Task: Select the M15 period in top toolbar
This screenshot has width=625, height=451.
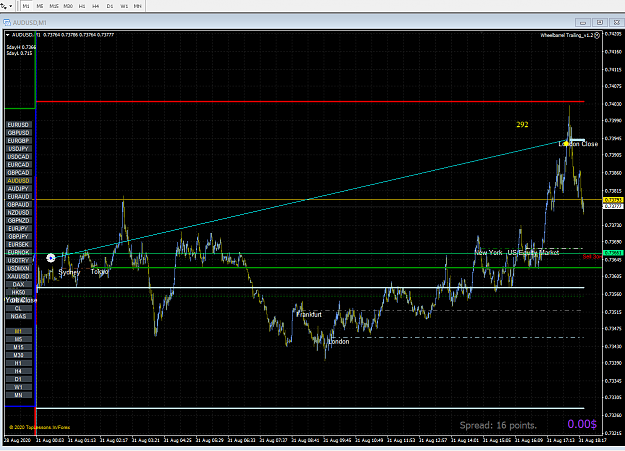Action: [54, 6]
